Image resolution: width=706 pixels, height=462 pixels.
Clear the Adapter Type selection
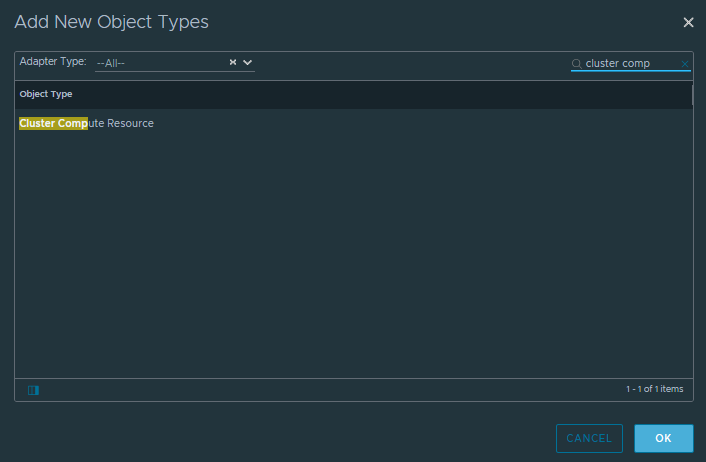pyautogui.click(x=233, y=62)
